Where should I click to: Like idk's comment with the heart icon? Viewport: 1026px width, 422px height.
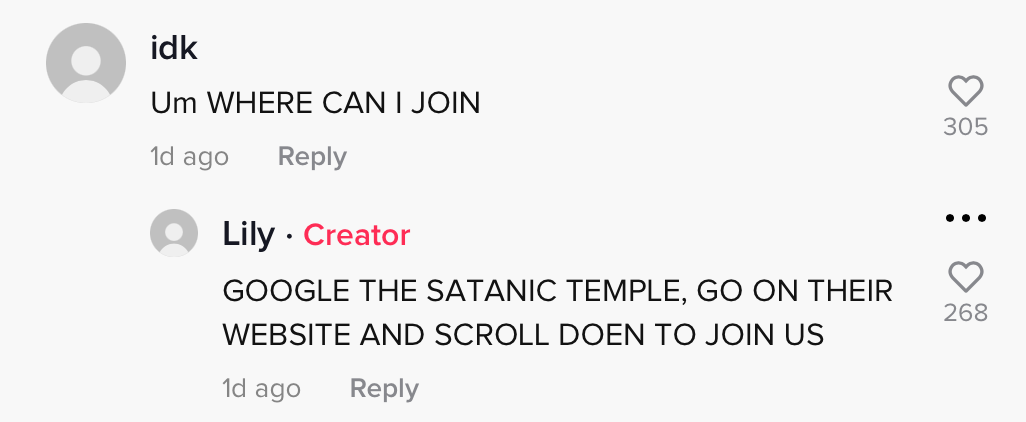(x=966, y=92)
